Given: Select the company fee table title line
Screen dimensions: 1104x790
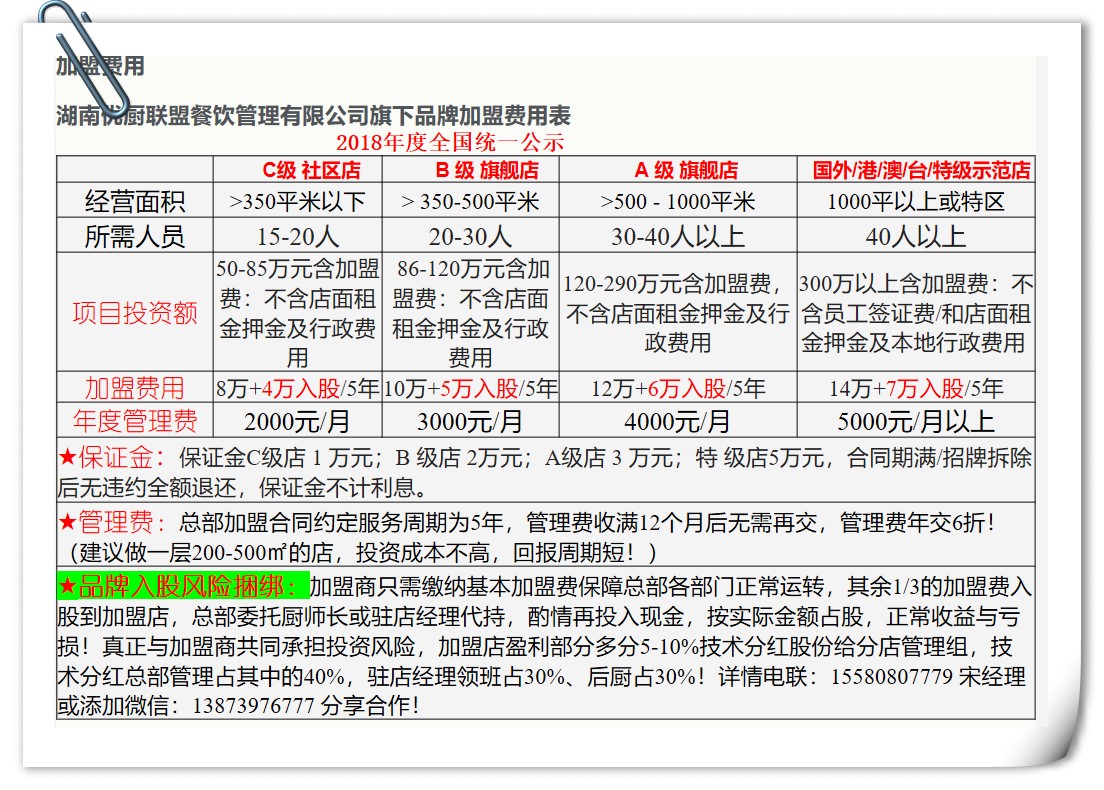Looking at the screenshot, I should tap(313, 116).
